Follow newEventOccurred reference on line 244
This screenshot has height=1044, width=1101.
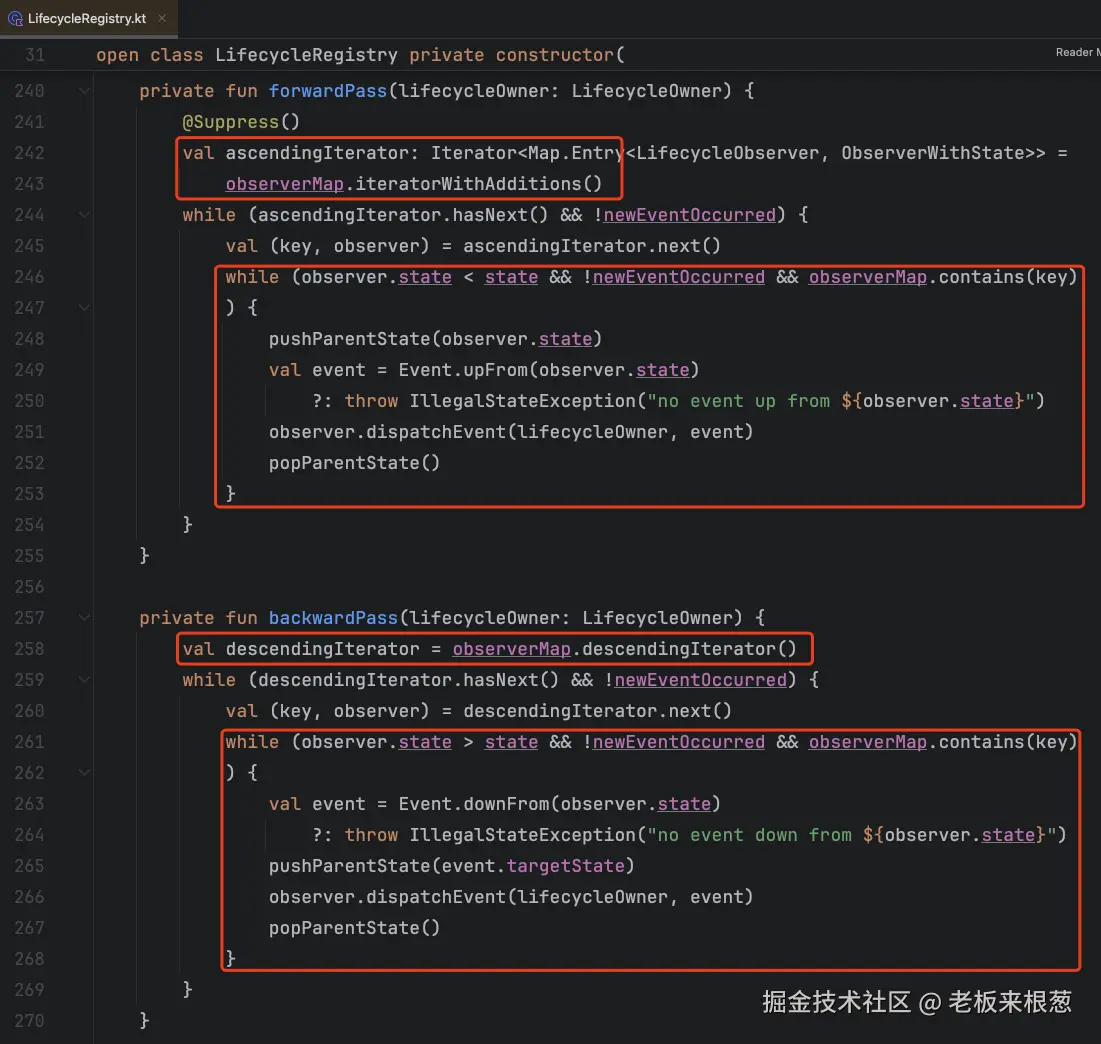[690, 215]
